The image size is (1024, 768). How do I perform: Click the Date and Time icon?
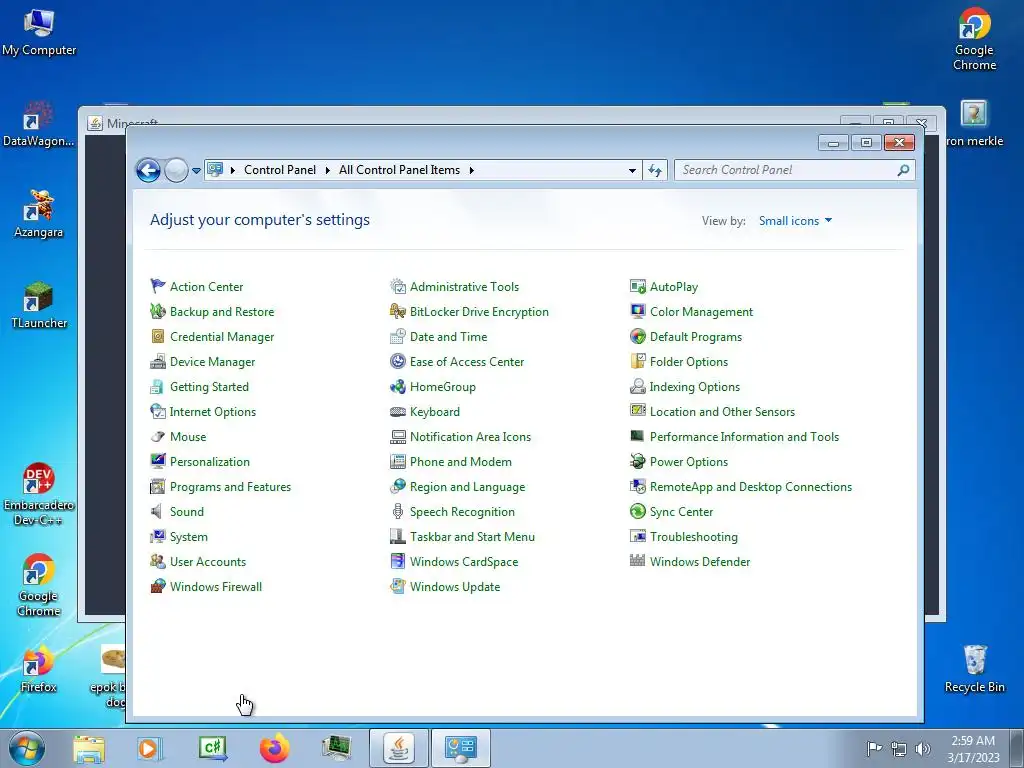pyautogui.click(x=398, y=336)
